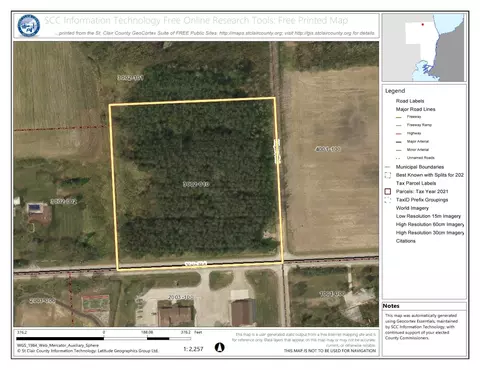Click 'Freeway Ramp' legend label
The width and height of the screenshot is (480, 370).
pyautogui.click(x=419, y=125)
